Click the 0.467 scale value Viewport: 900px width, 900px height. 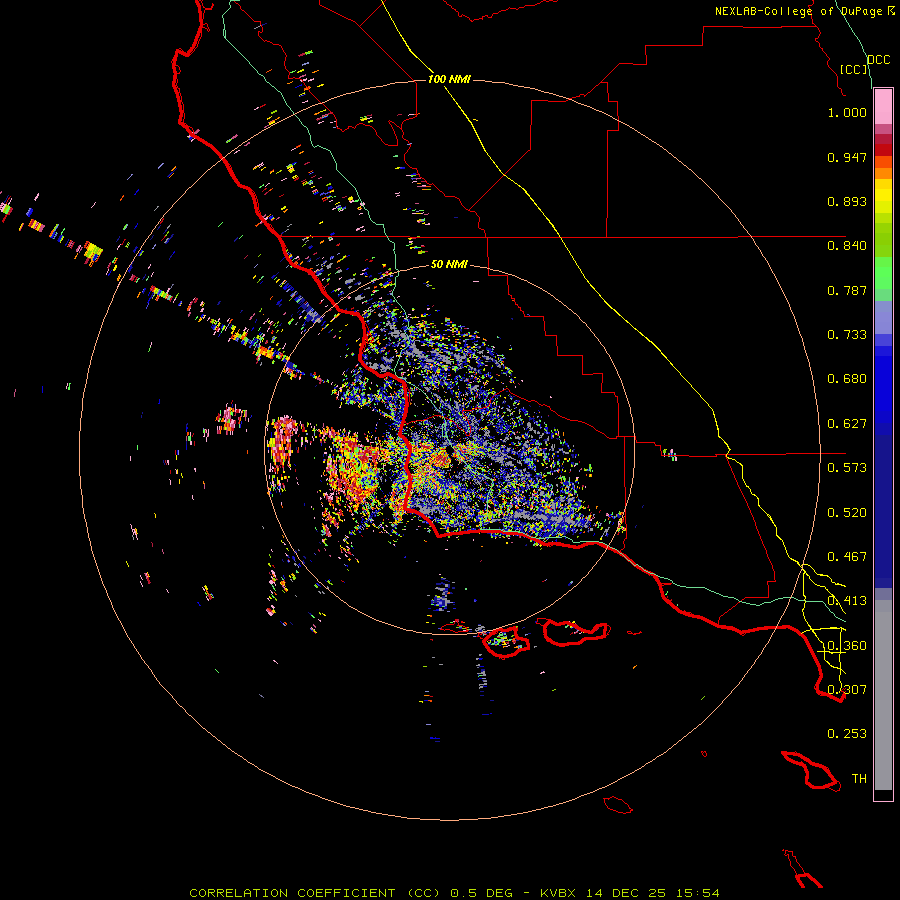tap(847, 557)
